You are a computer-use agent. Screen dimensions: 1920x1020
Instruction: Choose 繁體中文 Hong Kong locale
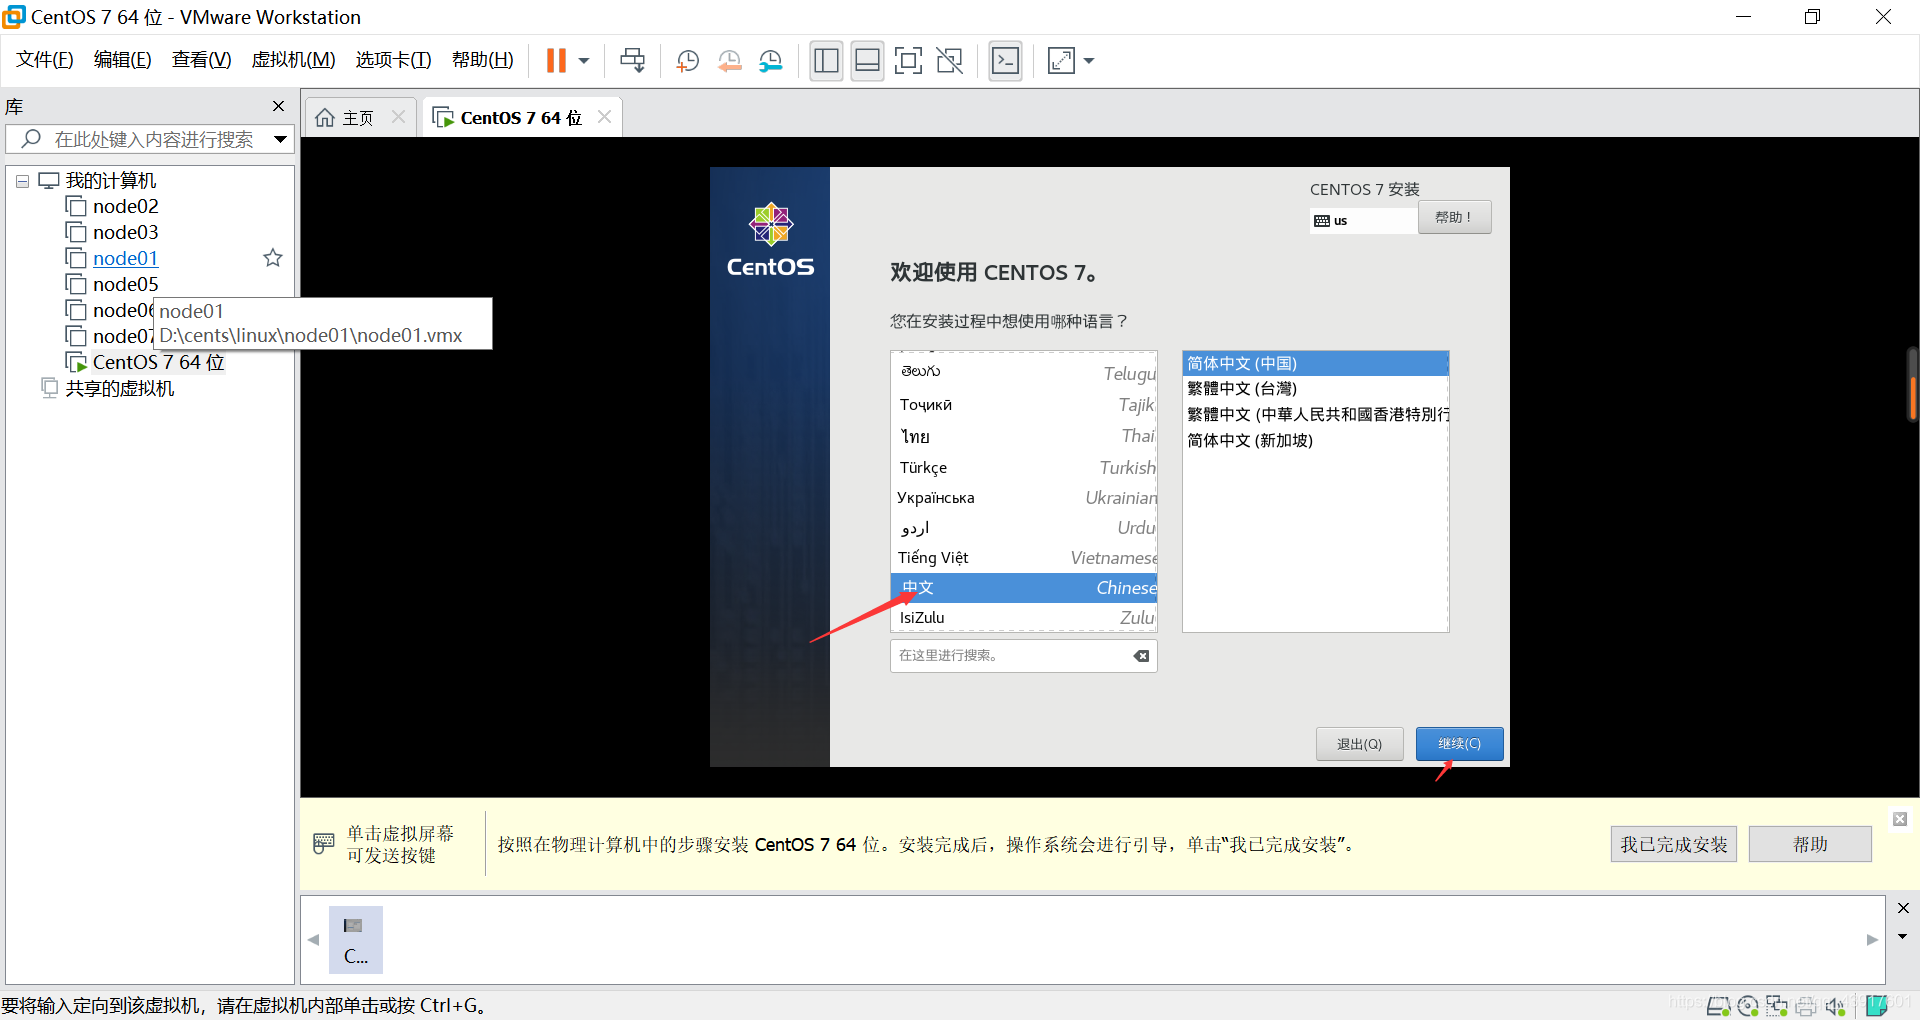pos(1315,414)
